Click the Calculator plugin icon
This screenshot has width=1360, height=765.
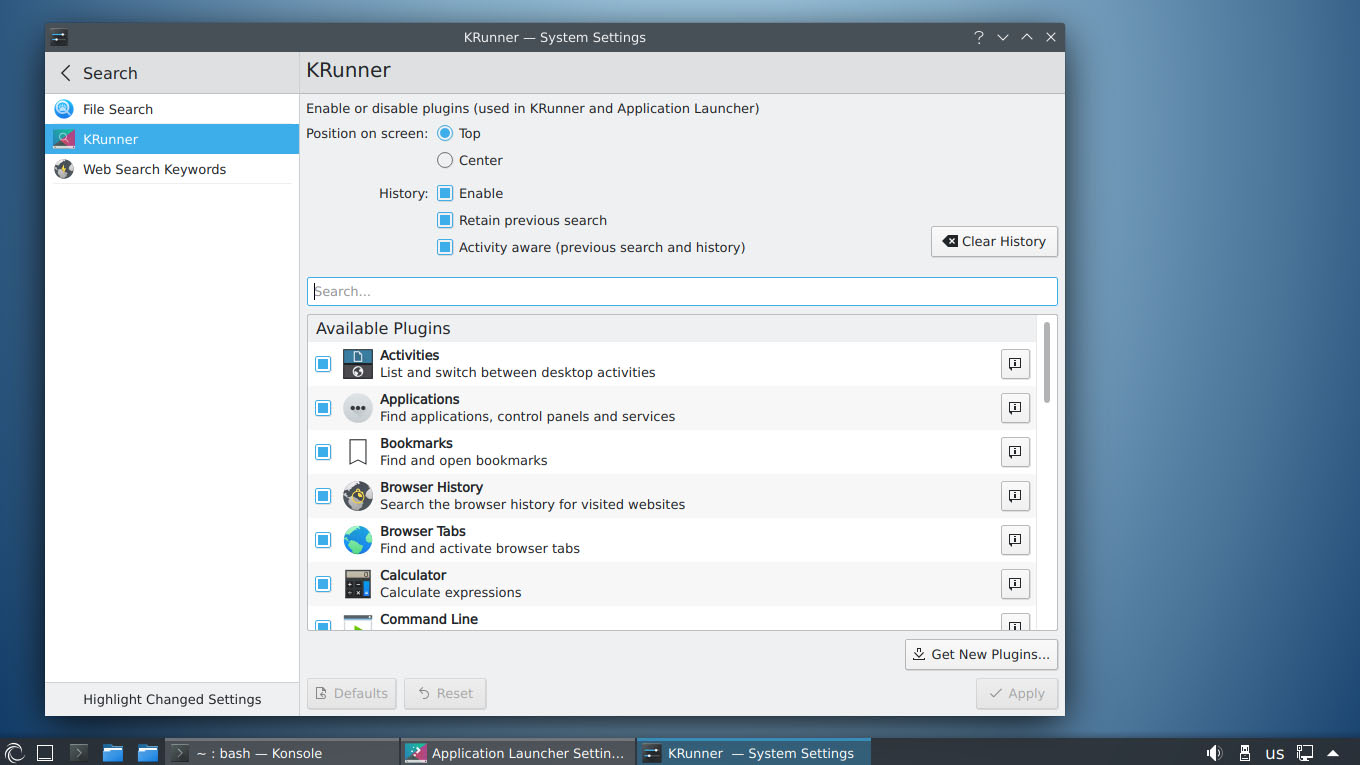(x=358, y=584)
